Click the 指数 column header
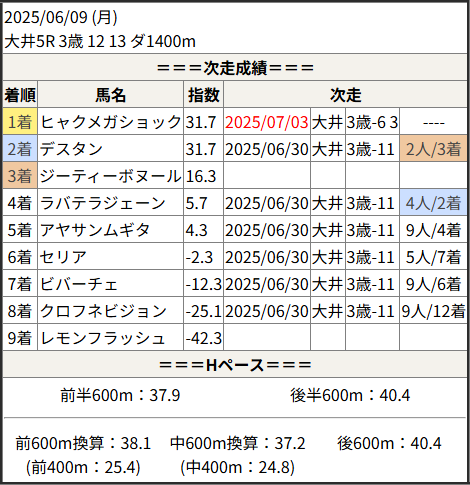 coord(203,95)
